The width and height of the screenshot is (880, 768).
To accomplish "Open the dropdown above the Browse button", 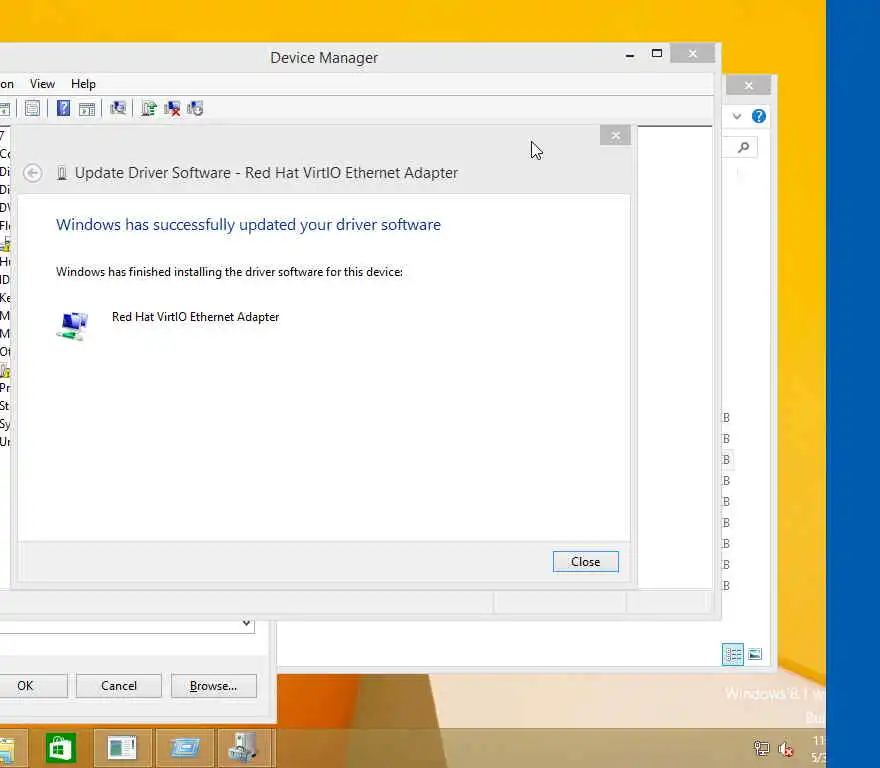I will tap(246, 623).
